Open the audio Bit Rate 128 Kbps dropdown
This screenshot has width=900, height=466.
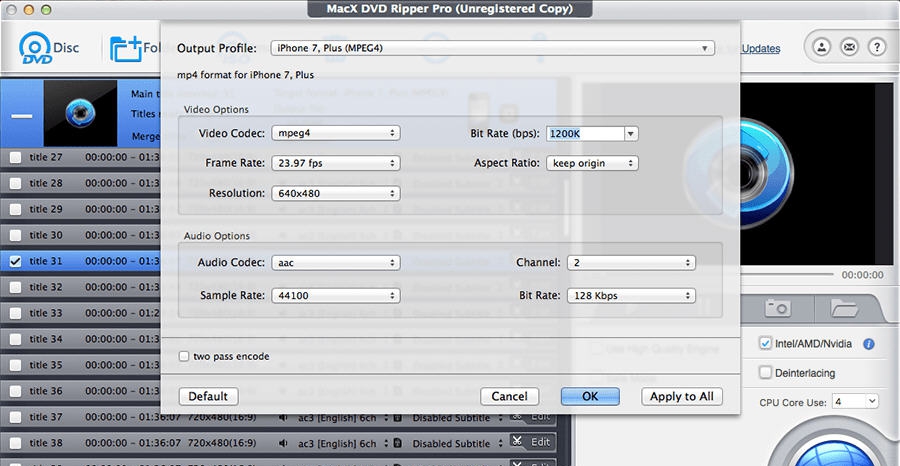pyautogui.click(x=631, y=296)
